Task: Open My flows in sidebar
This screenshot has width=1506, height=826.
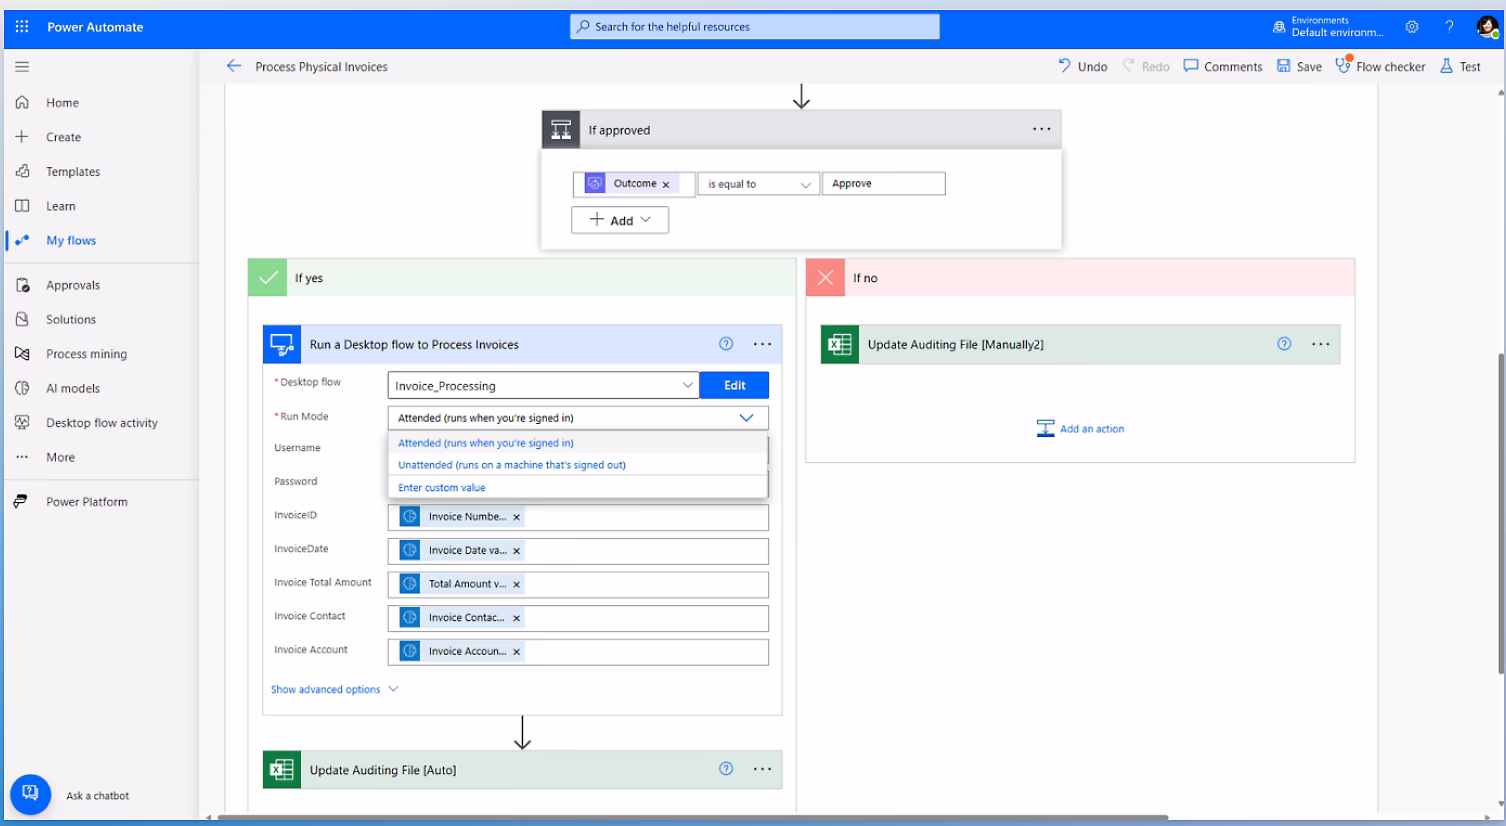Action: pyautogui.click(x=71, y=240)
